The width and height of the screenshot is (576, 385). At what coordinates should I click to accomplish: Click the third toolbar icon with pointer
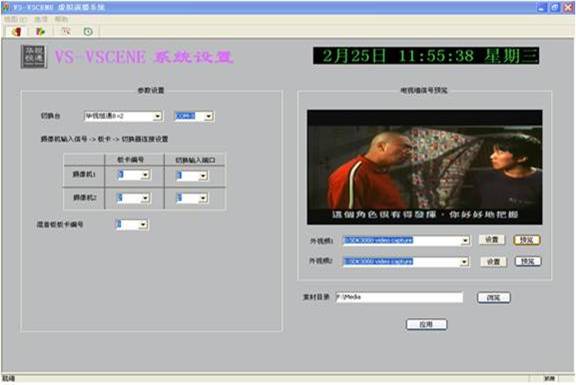coord(66,31)
